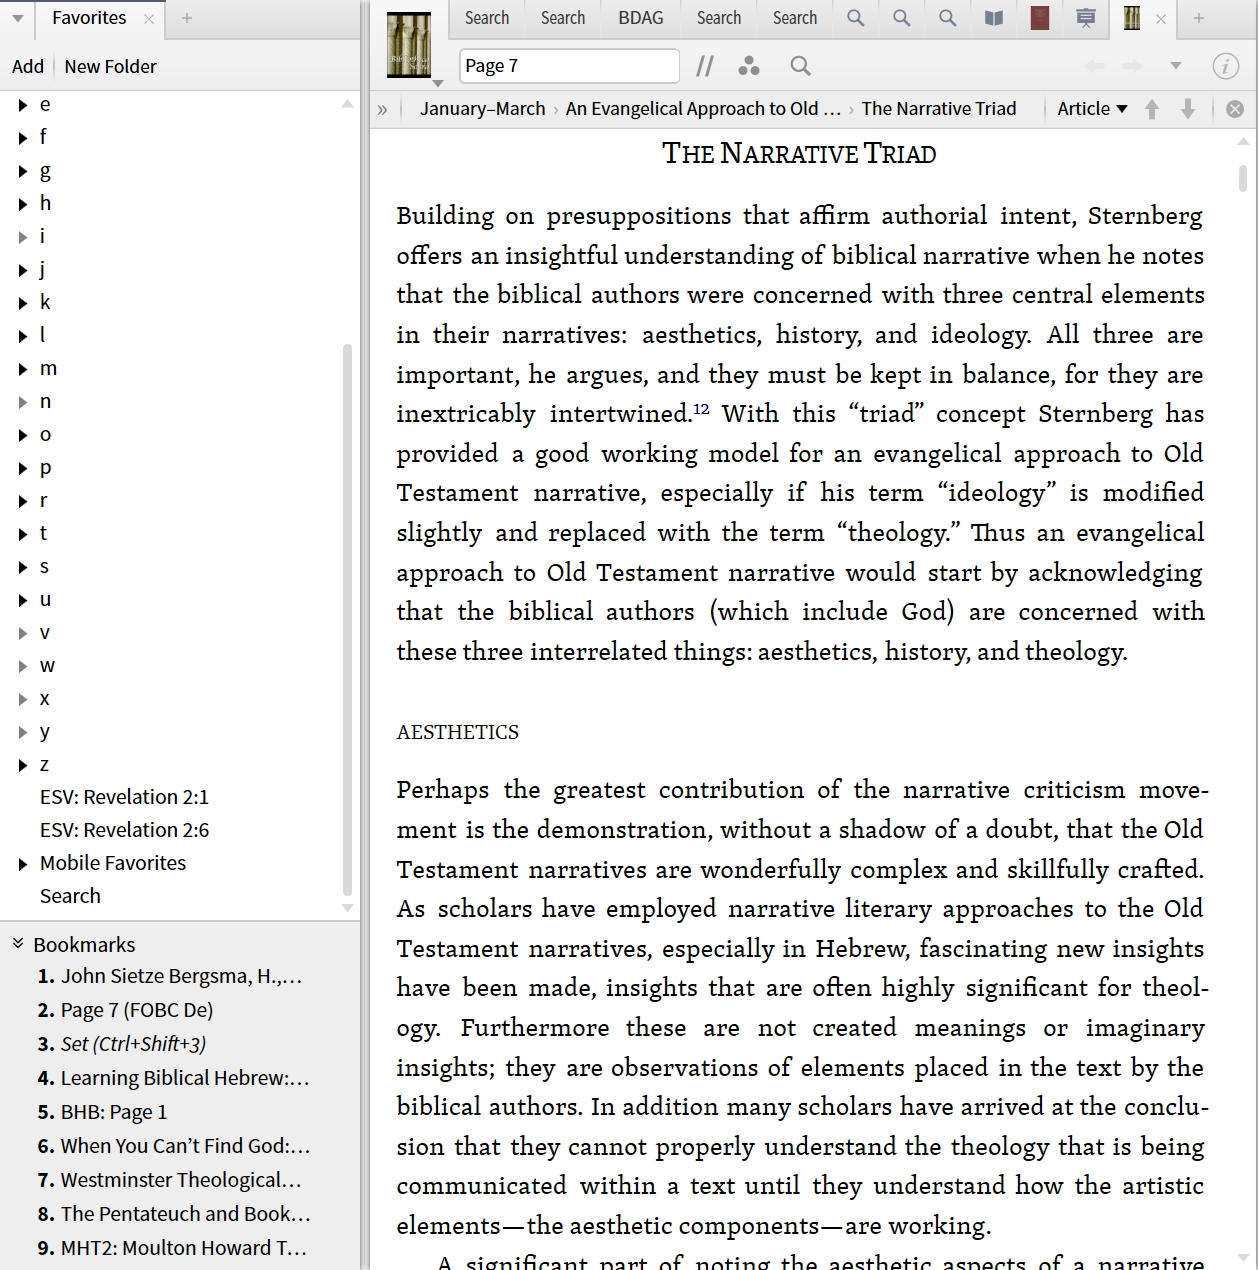Close the Favorites tab

pyautogui.click(x=149, y=18)
